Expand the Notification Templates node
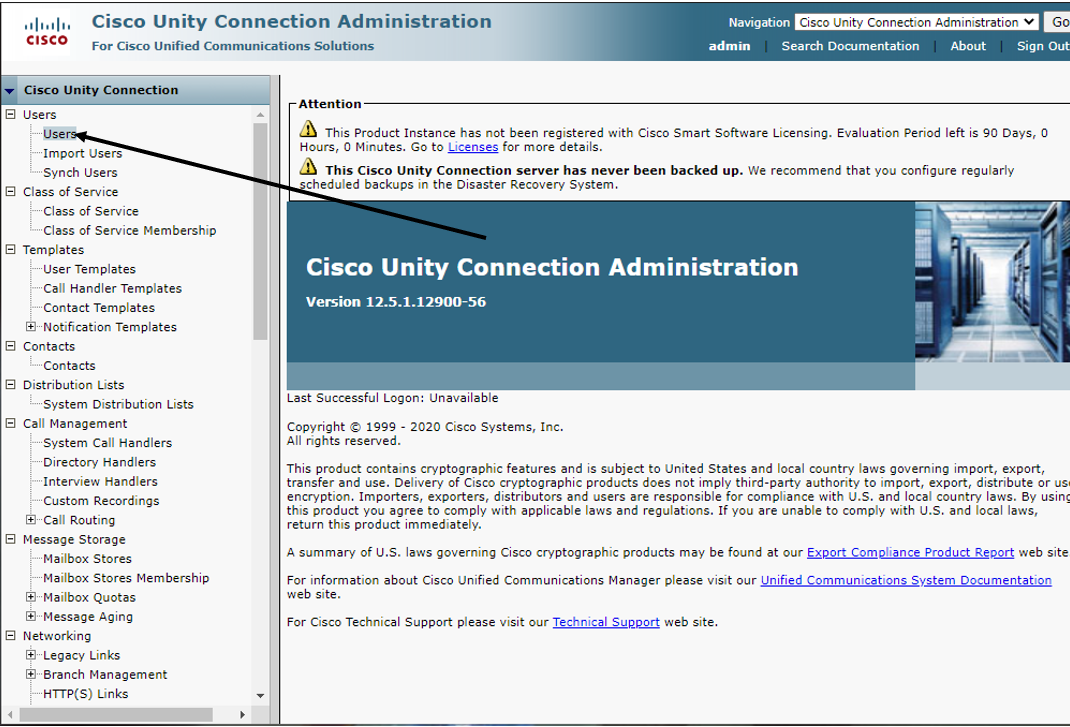The height and width of the screenshot is (727, 1070). tap(31, 327)
